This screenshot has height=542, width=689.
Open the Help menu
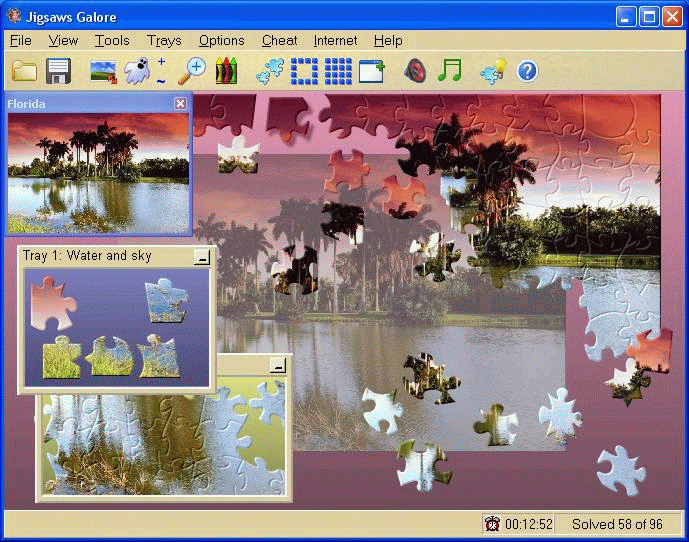(x=388, y=40)
